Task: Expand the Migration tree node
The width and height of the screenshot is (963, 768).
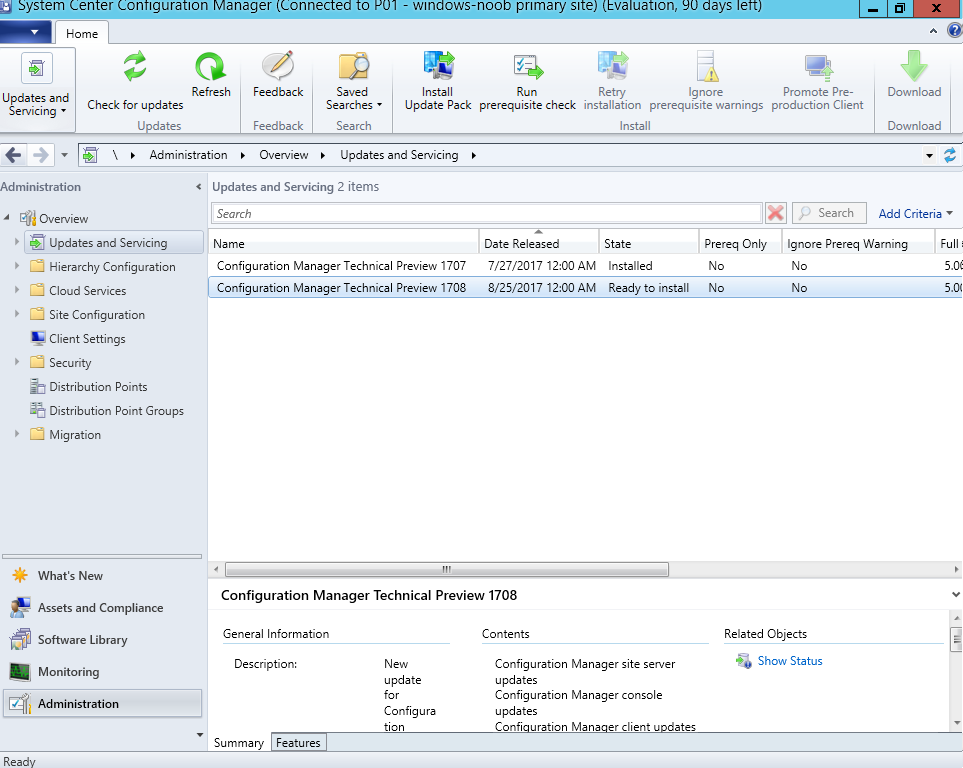Action: (17, 434)
